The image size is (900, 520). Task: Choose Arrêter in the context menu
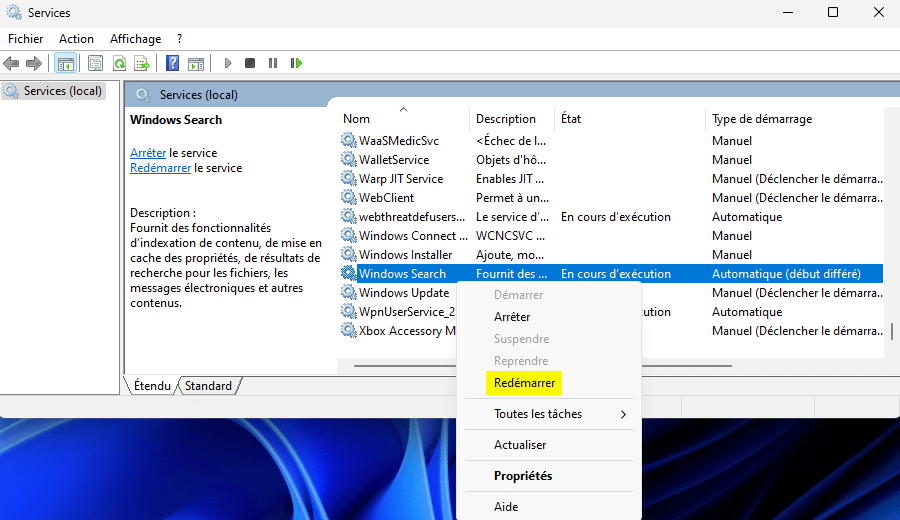click(512, 317)
